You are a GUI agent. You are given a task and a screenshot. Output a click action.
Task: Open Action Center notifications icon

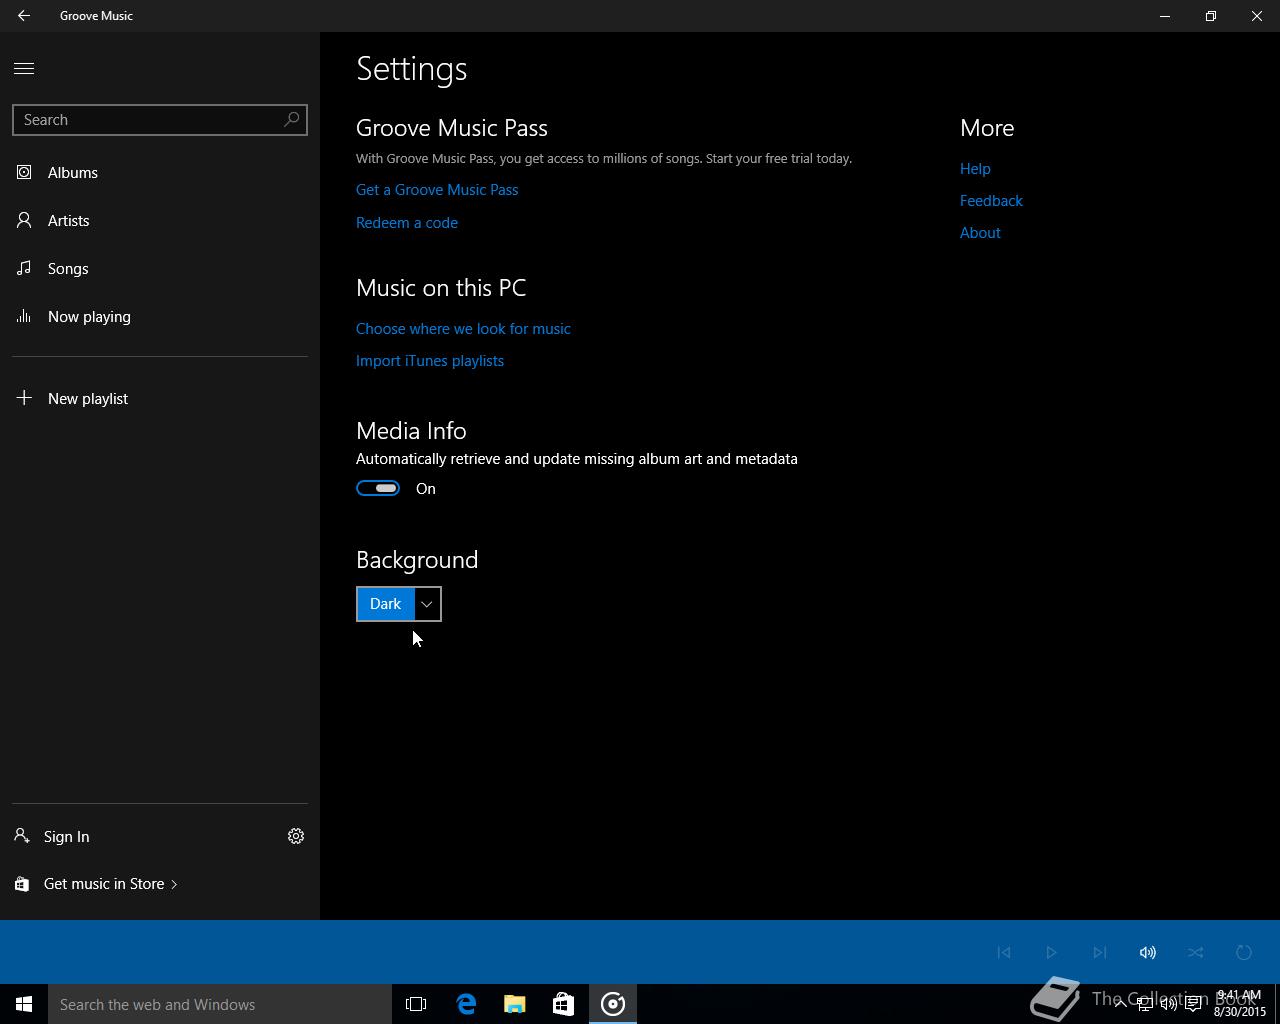(1193, 1004)
